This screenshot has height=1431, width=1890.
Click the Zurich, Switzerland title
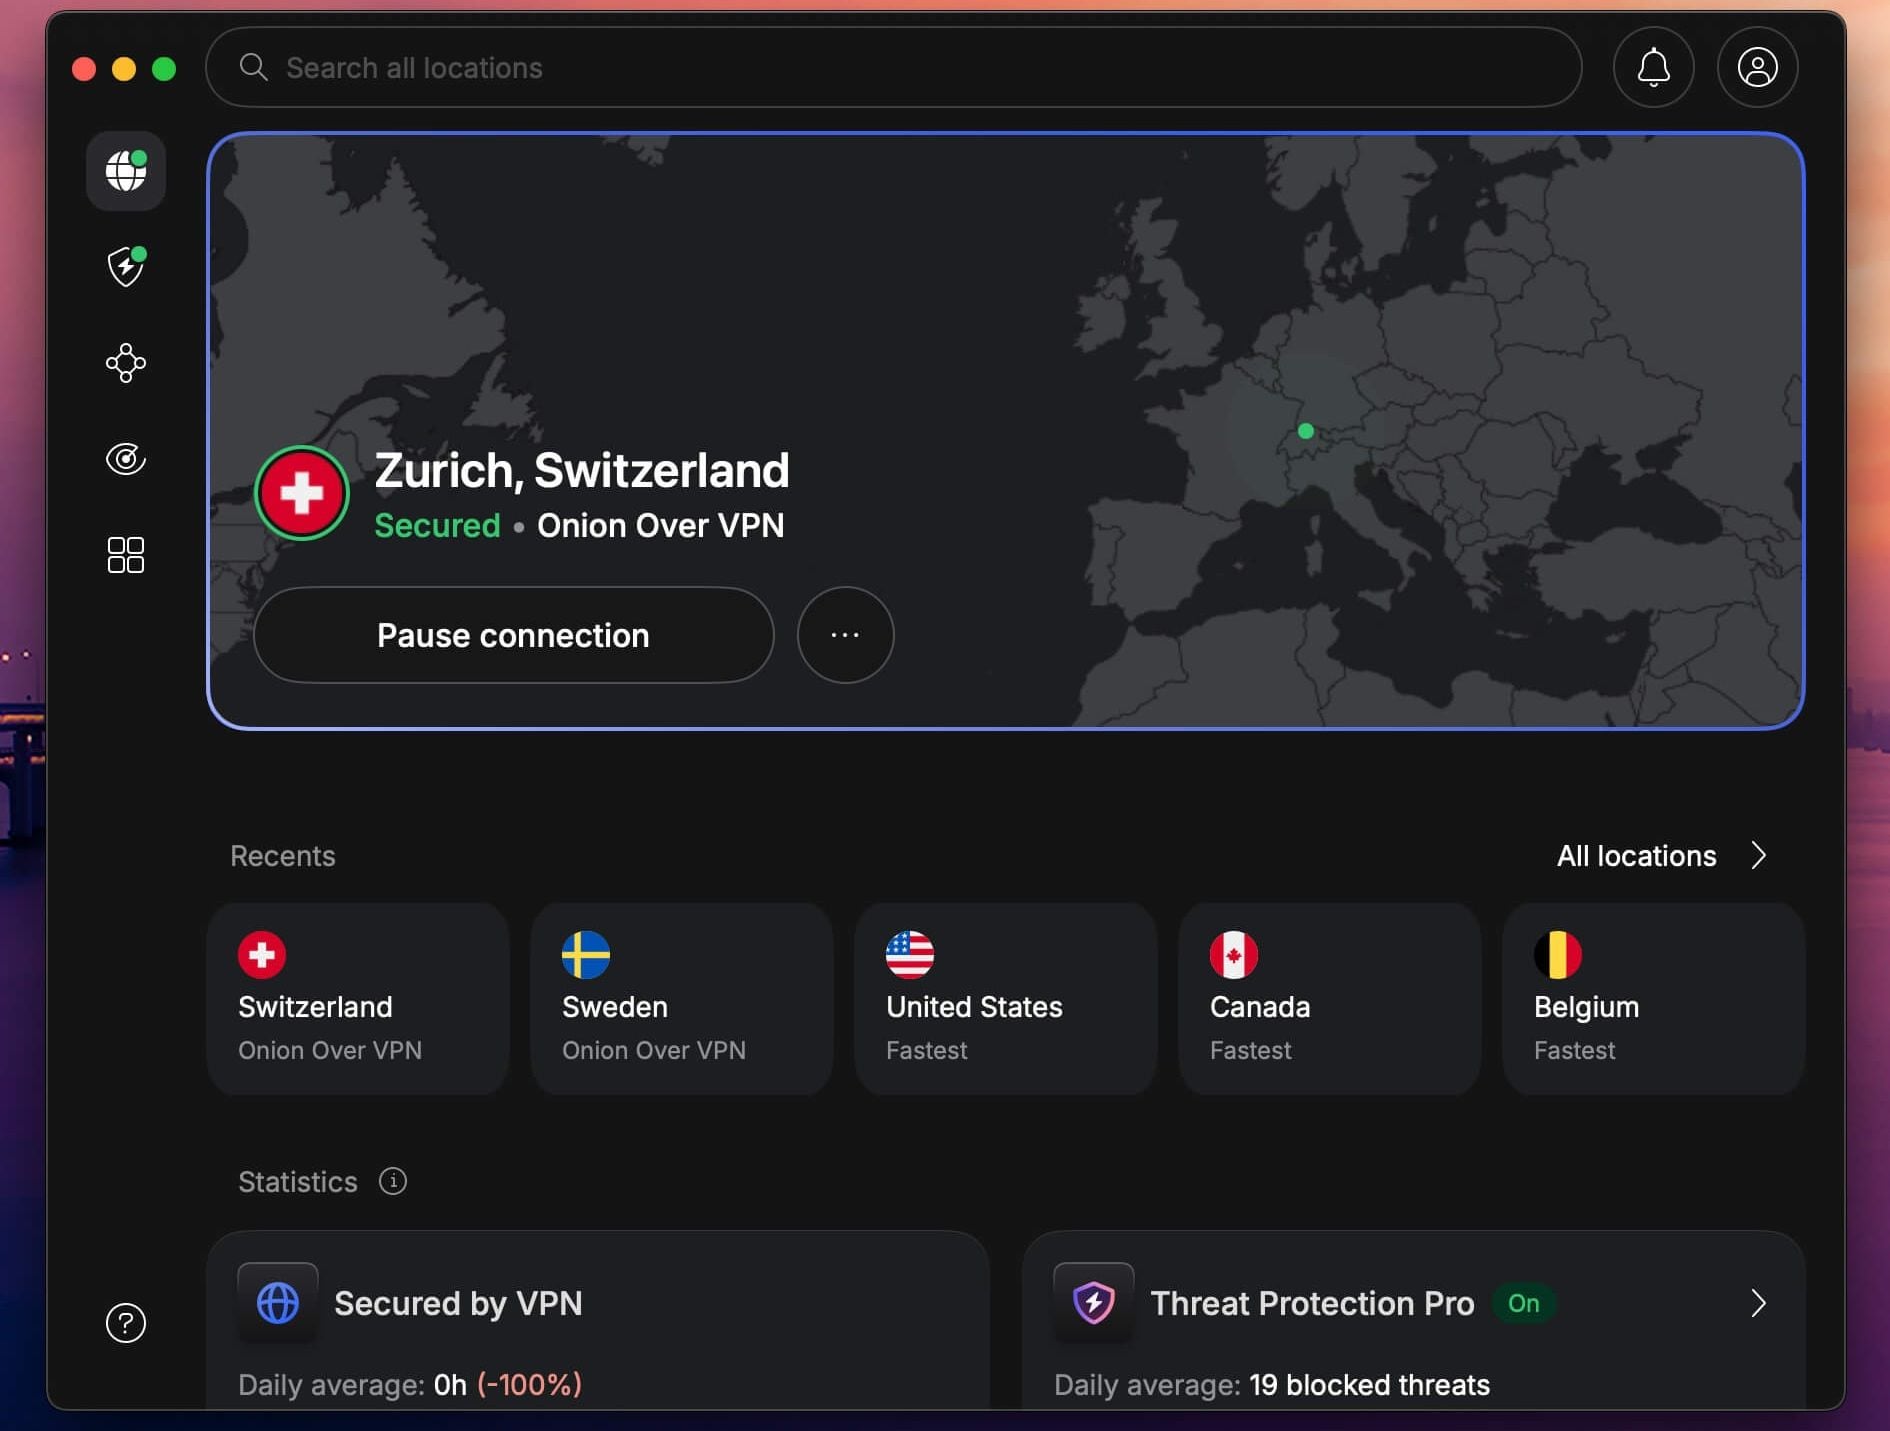582,471
